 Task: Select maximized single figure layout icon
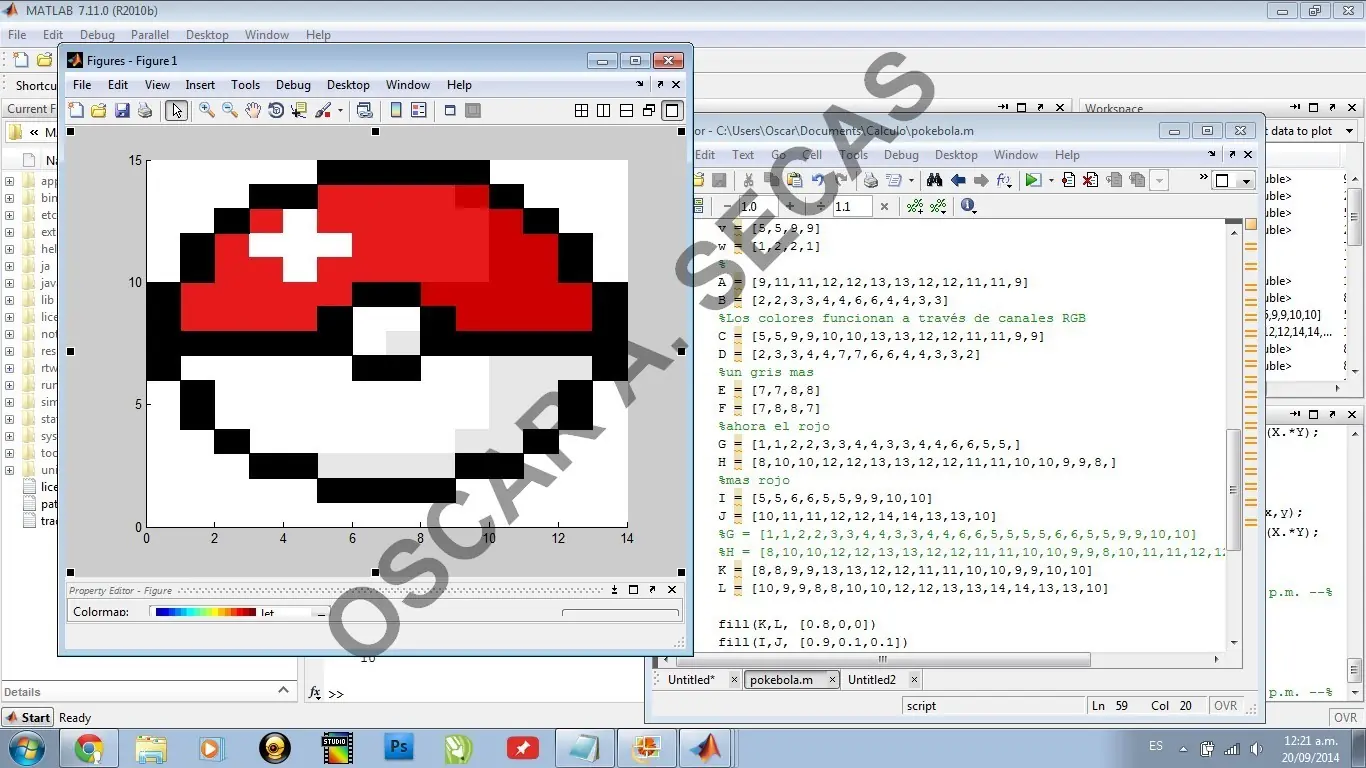pyautogui.click(x=672, y=110)
